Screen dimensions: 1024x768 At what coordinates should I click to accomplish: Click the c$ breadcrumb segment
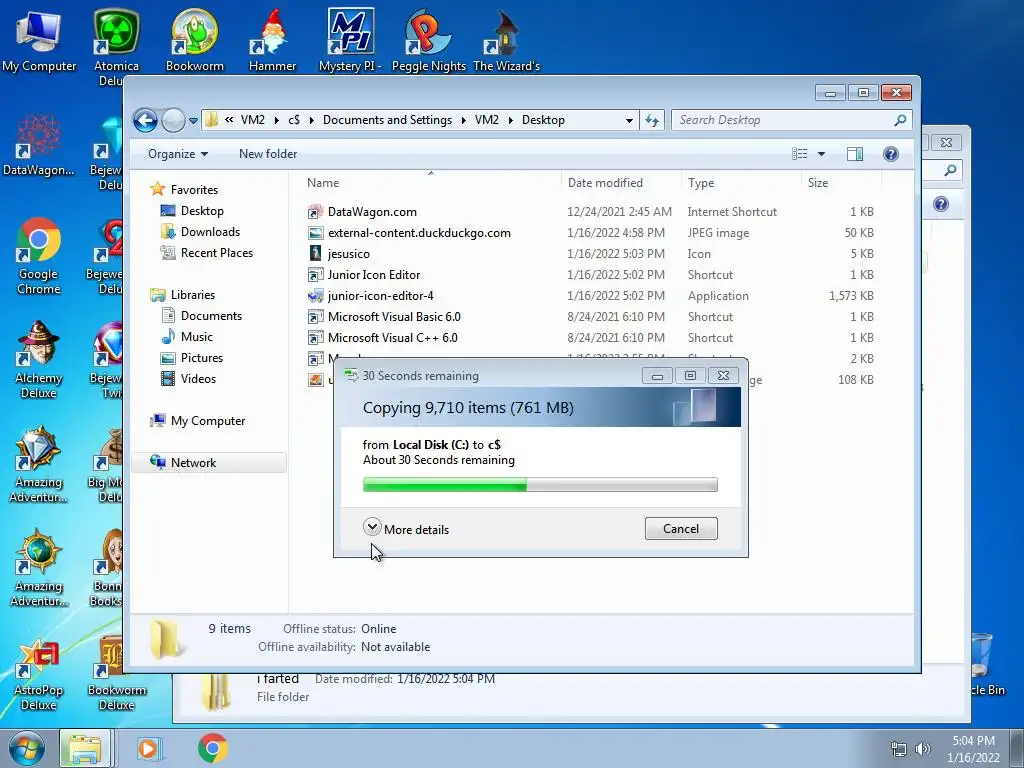tap(294, 120)
